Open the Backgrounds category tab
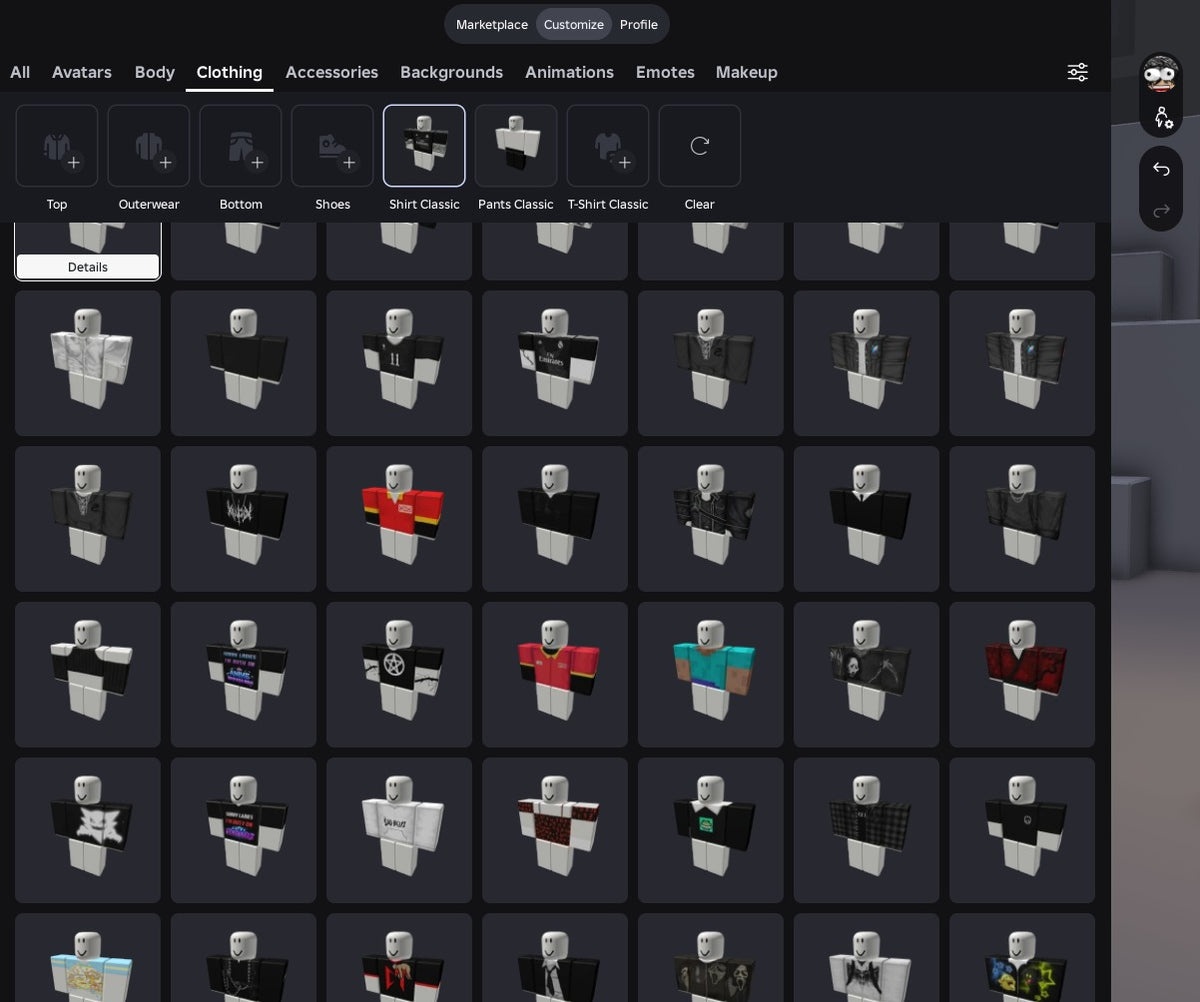The image size is (1200, 1002). pos(452,72)
